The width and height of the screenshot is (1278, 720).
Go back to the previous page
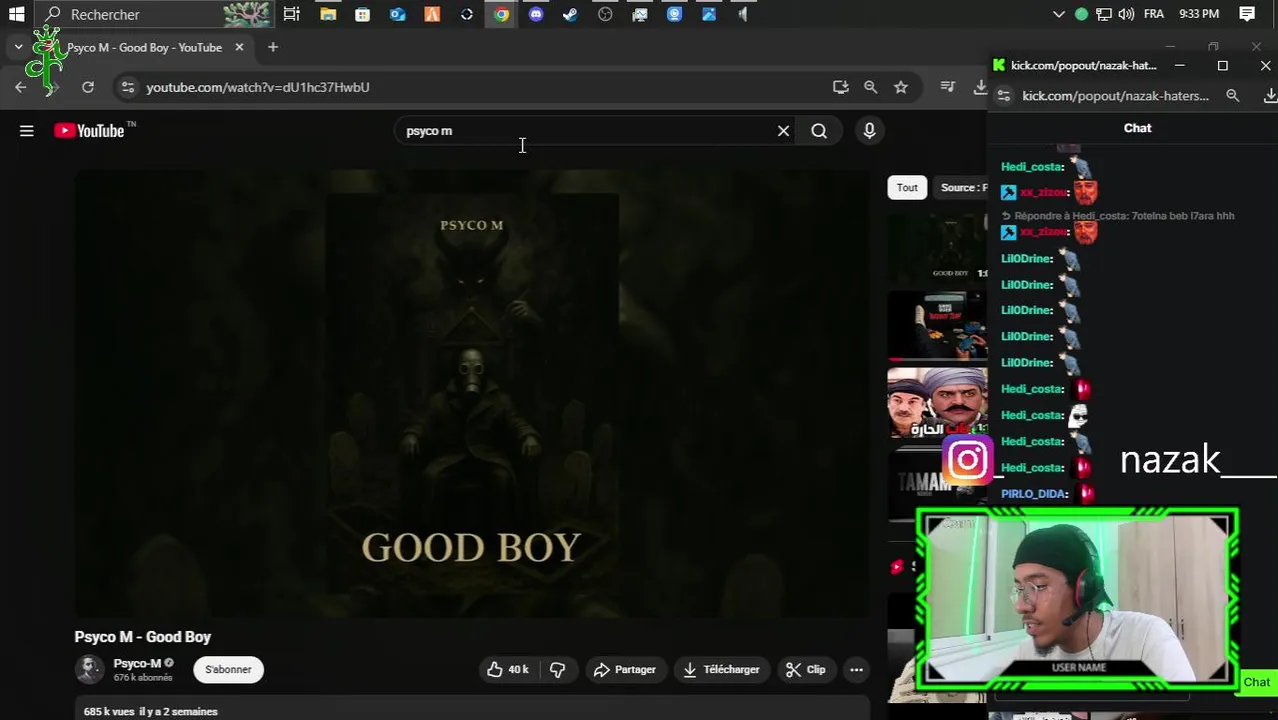pos(21,87)
